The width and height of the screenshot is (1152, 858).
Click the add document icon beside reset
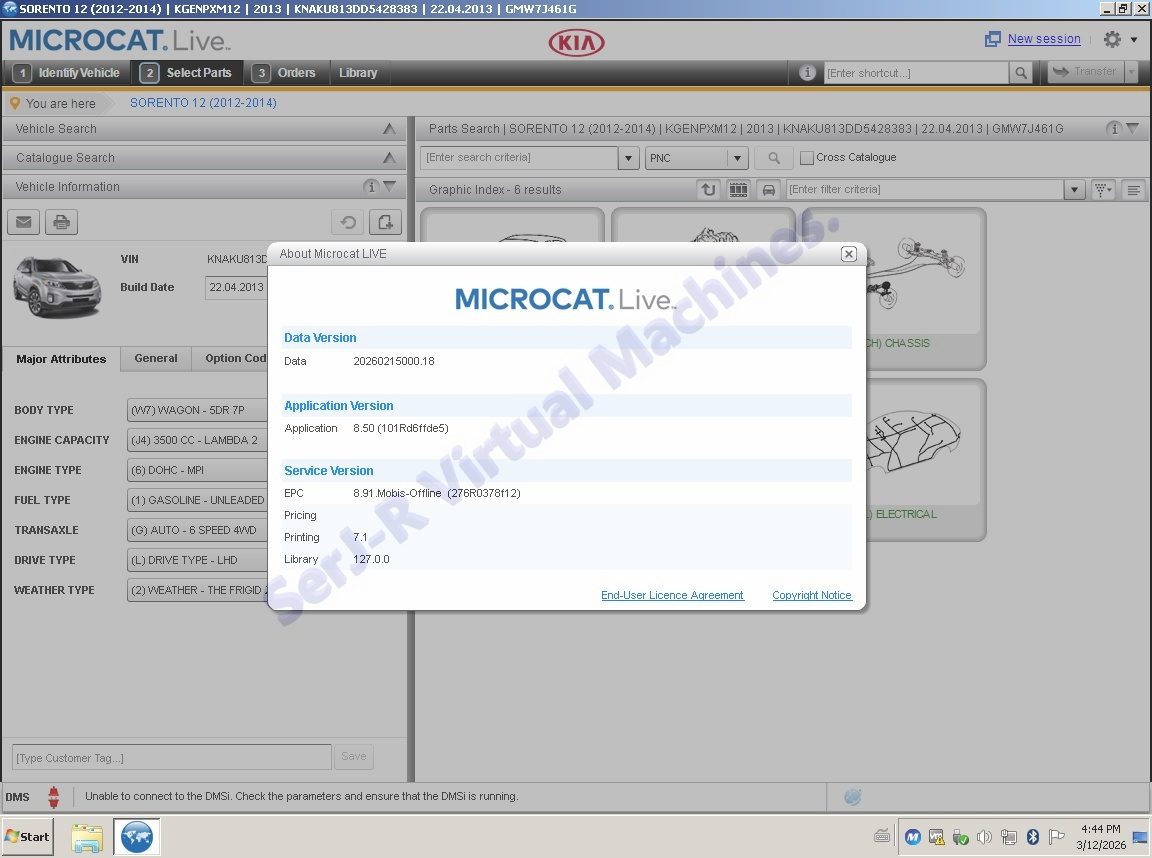tap(385, 222)
